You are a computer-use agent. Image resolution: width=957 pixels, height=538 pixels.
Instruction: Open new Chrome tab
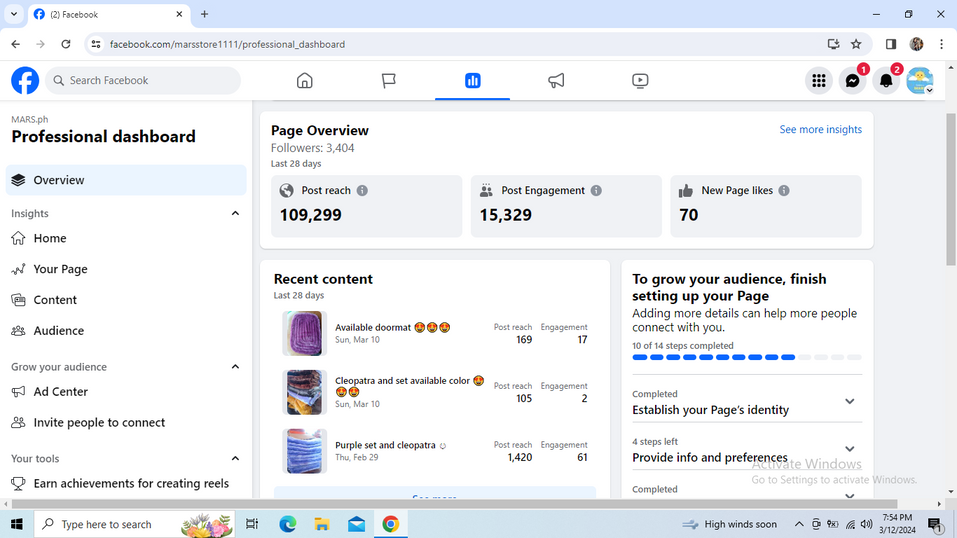204,14
